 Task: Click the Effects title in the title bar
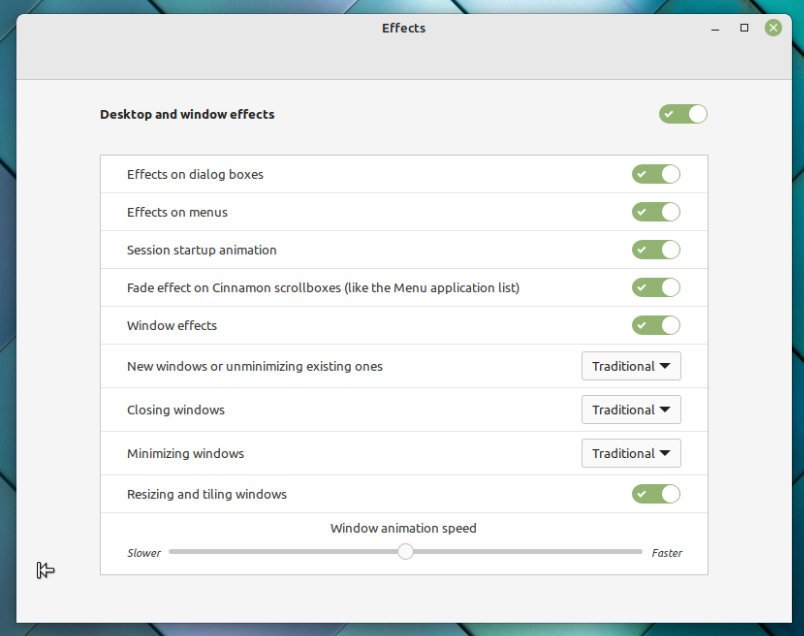(x=403, y=28)
